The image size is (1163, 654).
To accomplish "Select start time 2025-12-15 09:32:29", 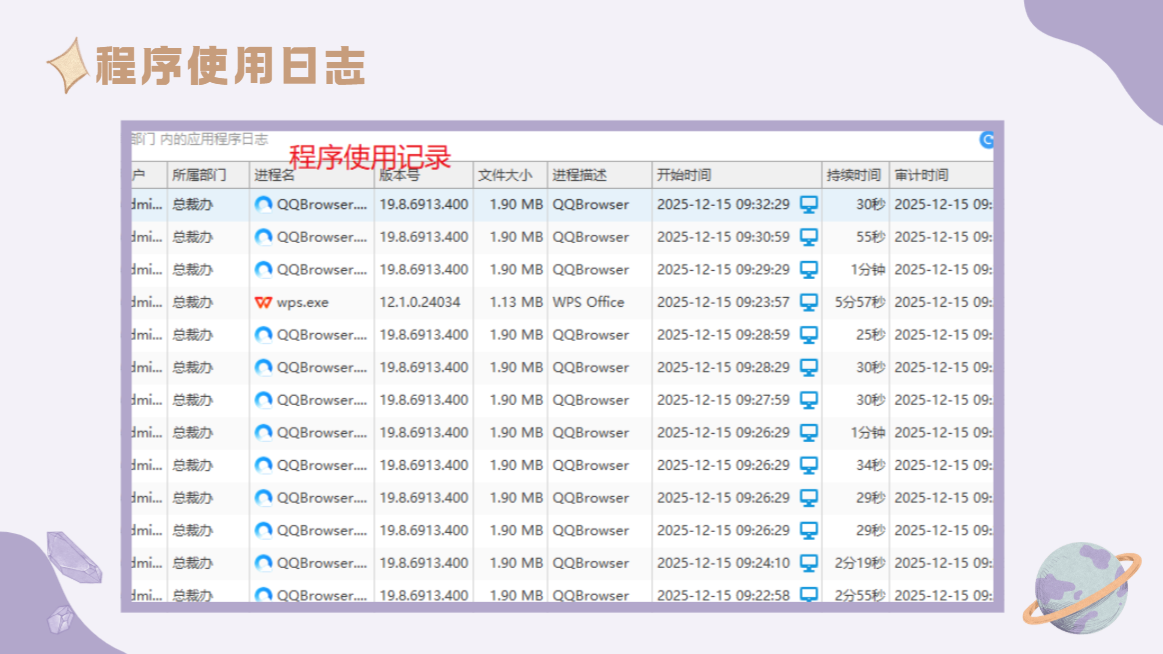I will pyautogui.click(x=723, y=205).
